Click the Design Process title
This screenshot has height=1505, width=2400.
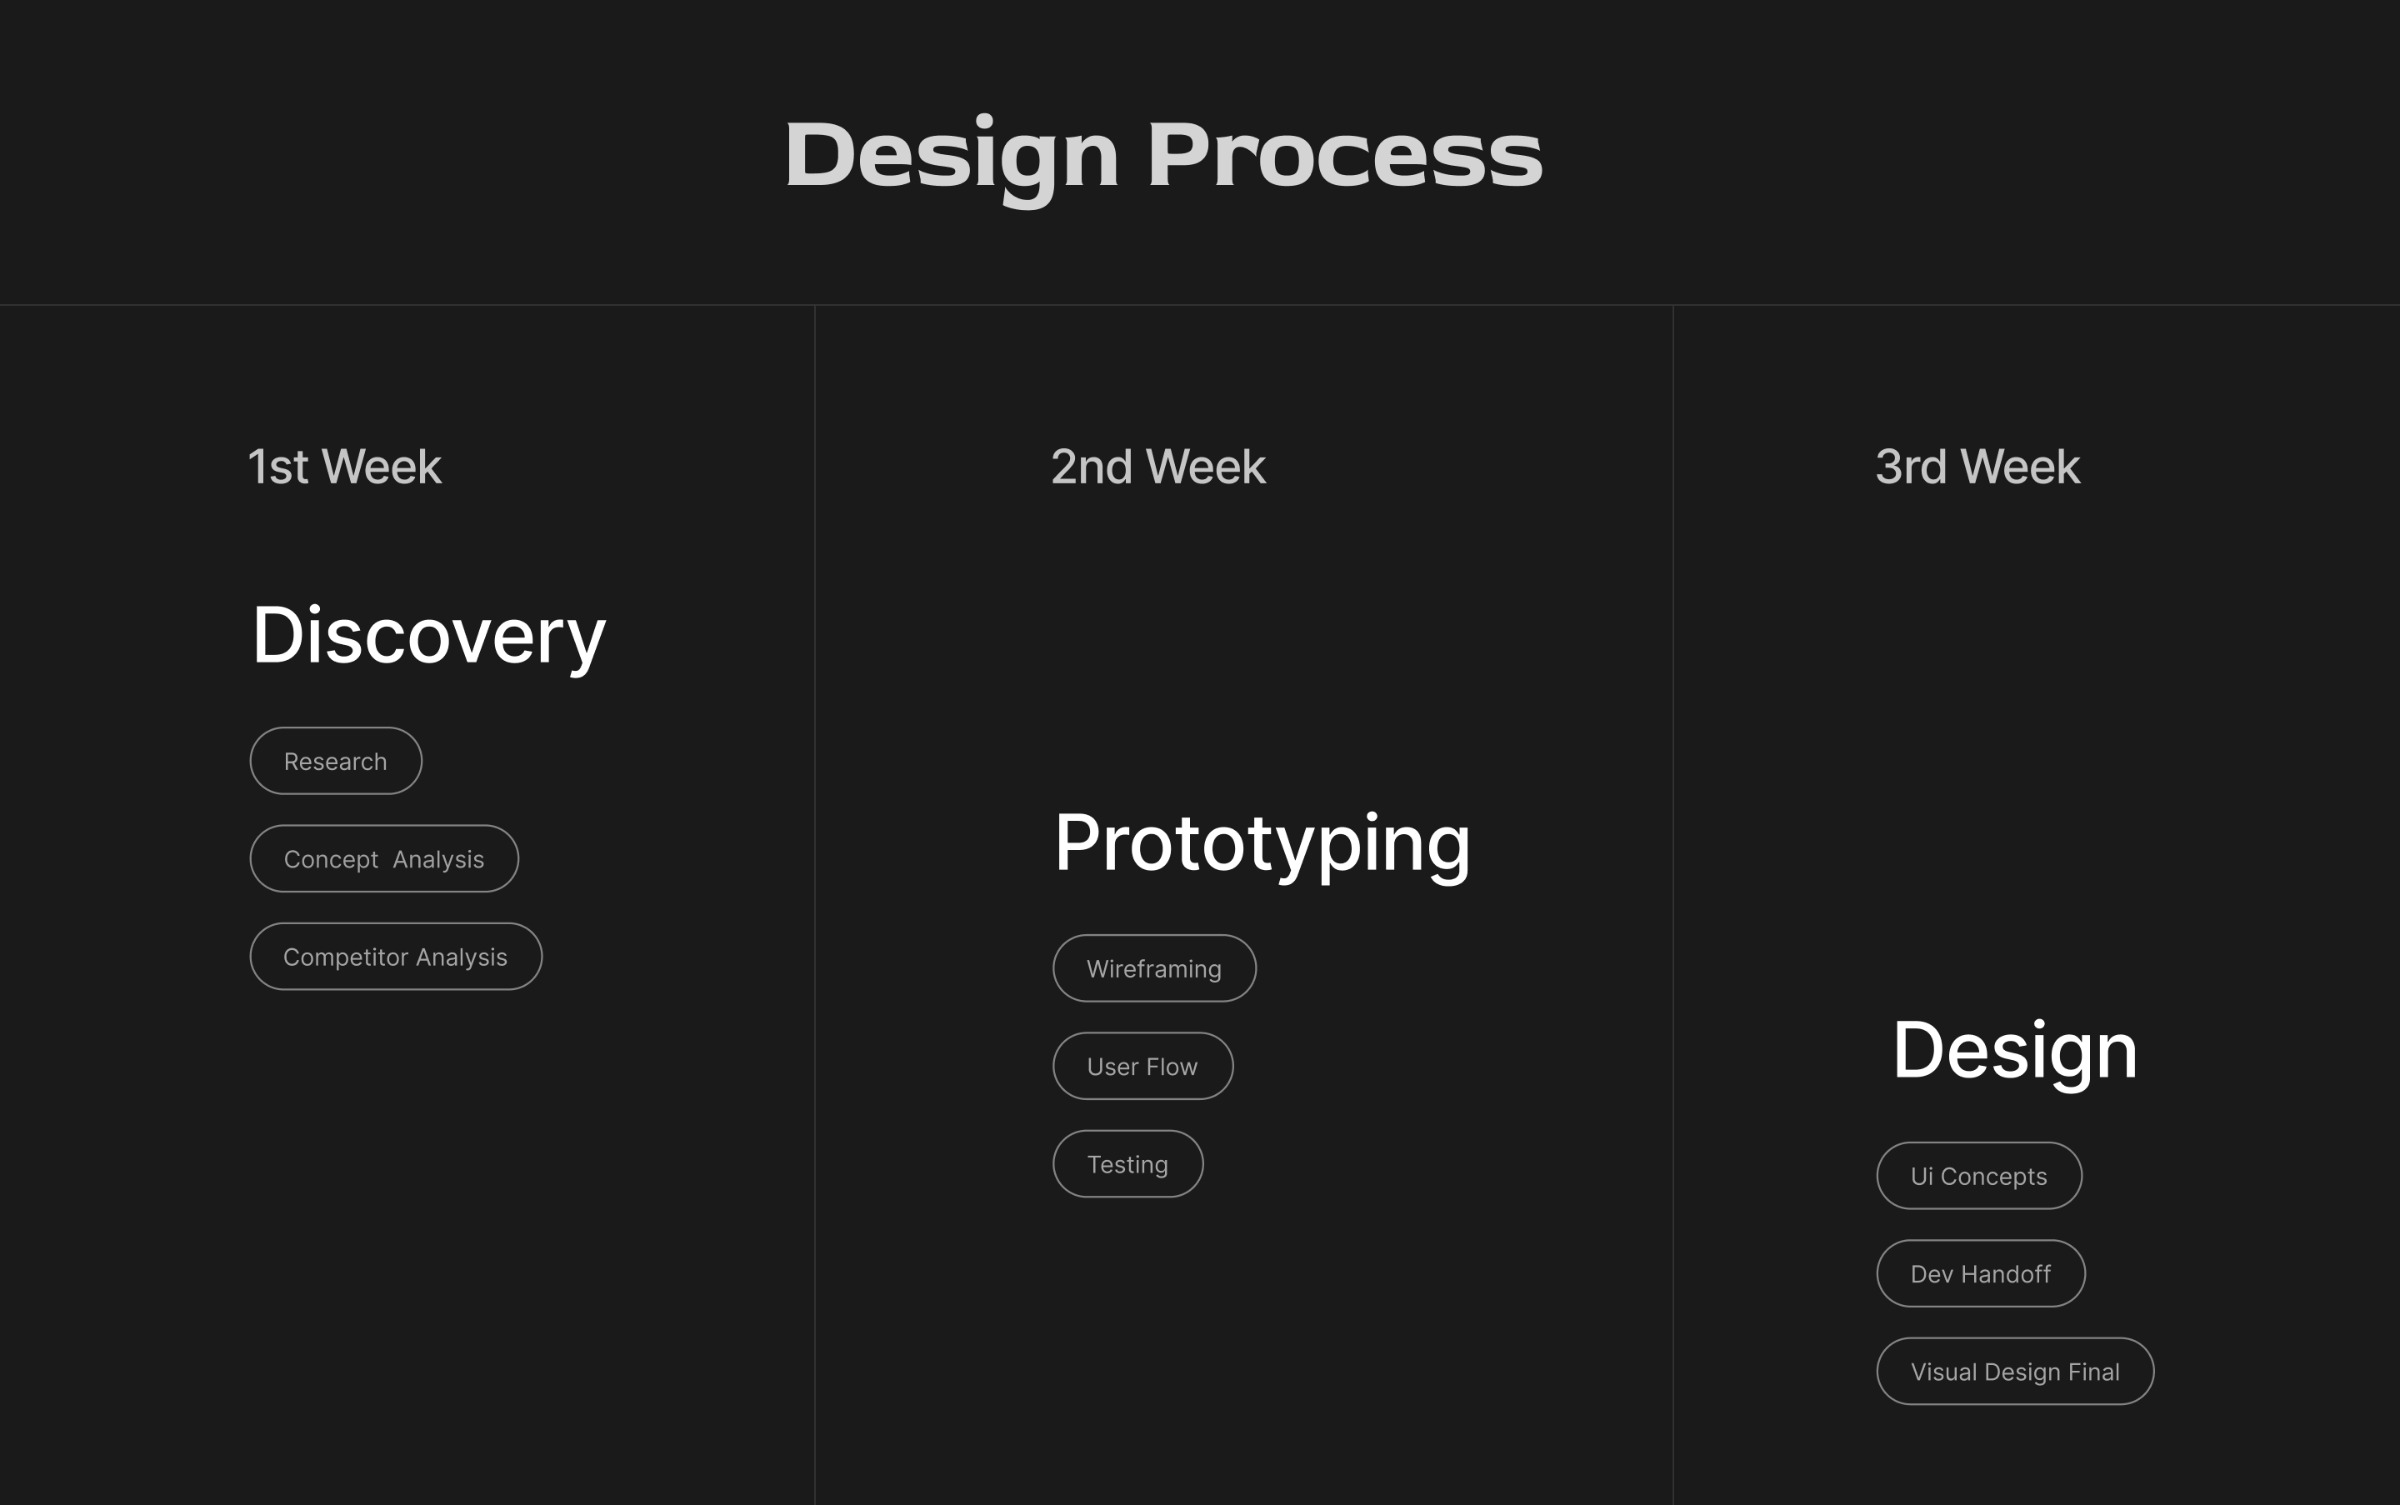click(x=1163, y=157)
